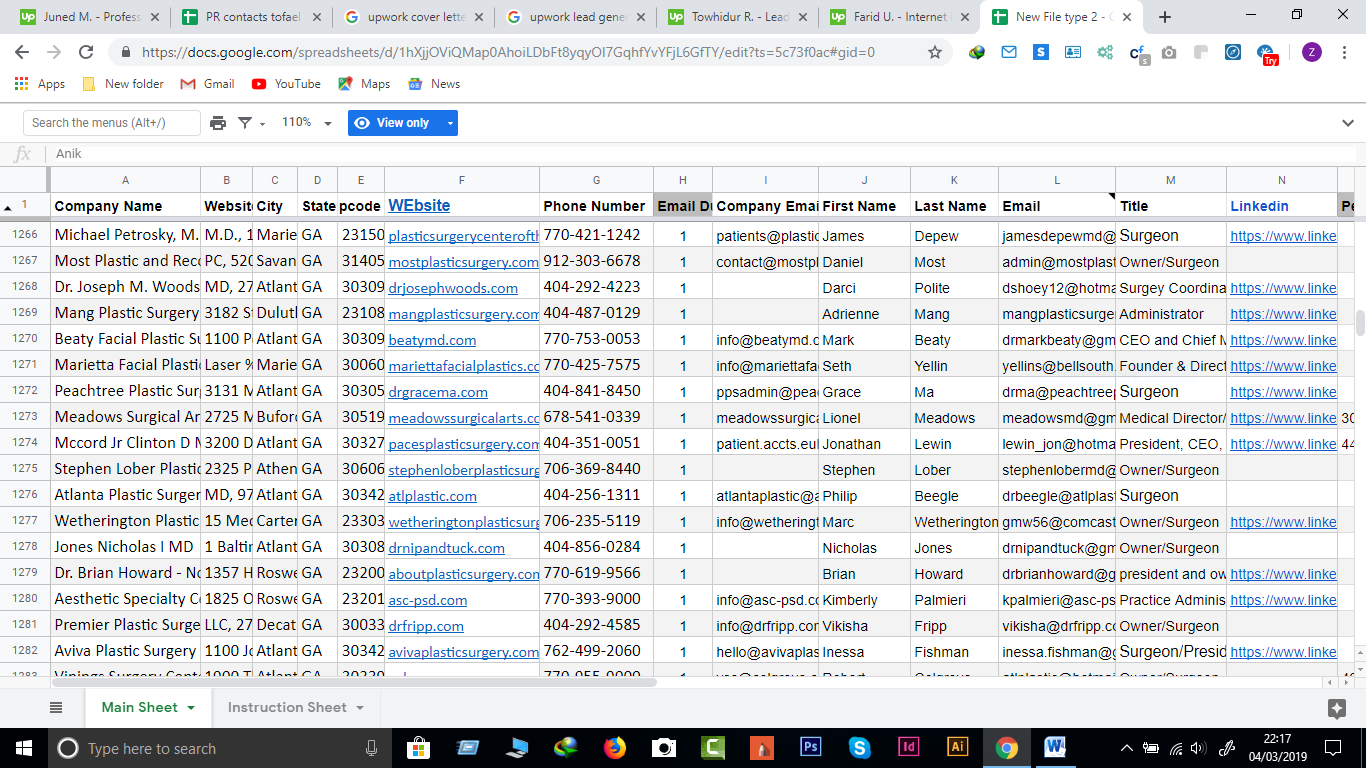Viewport: 1366px width, 768px height.
Task: Collapse the toolbar with the top-right chevron
Action: pos(1347,123)
